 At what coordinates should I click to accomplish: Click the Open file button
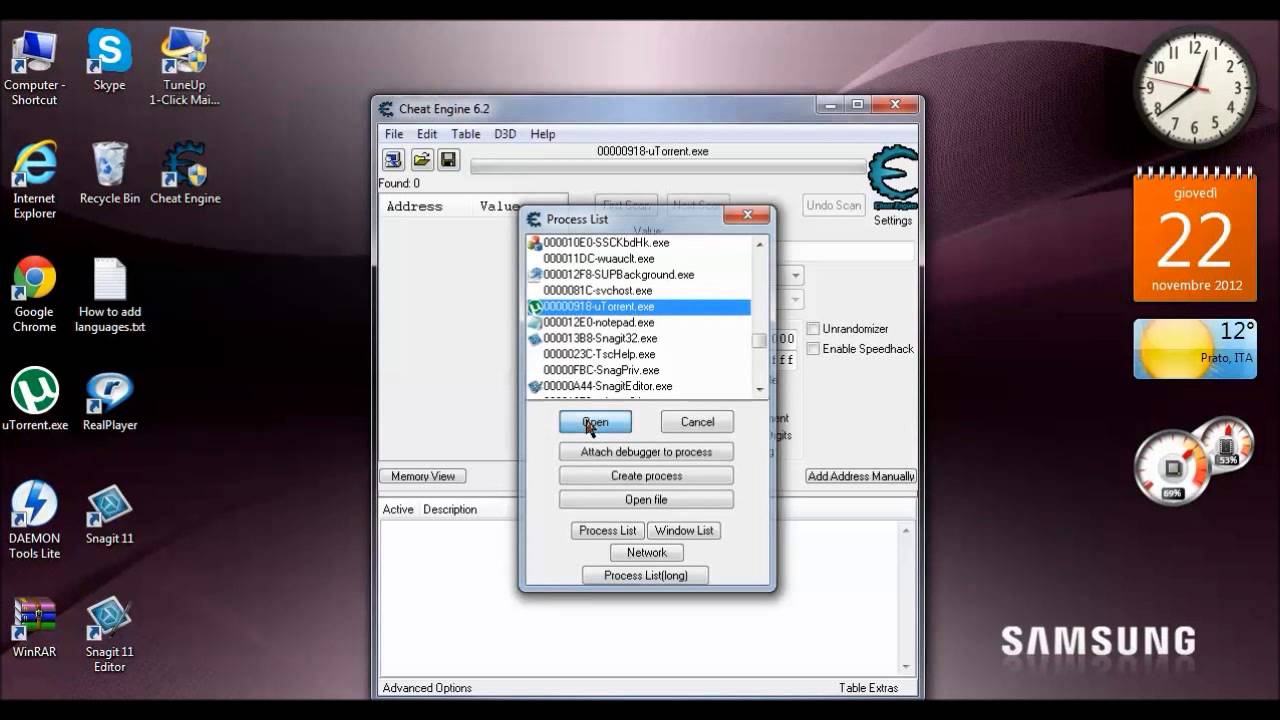click(646, 500)
